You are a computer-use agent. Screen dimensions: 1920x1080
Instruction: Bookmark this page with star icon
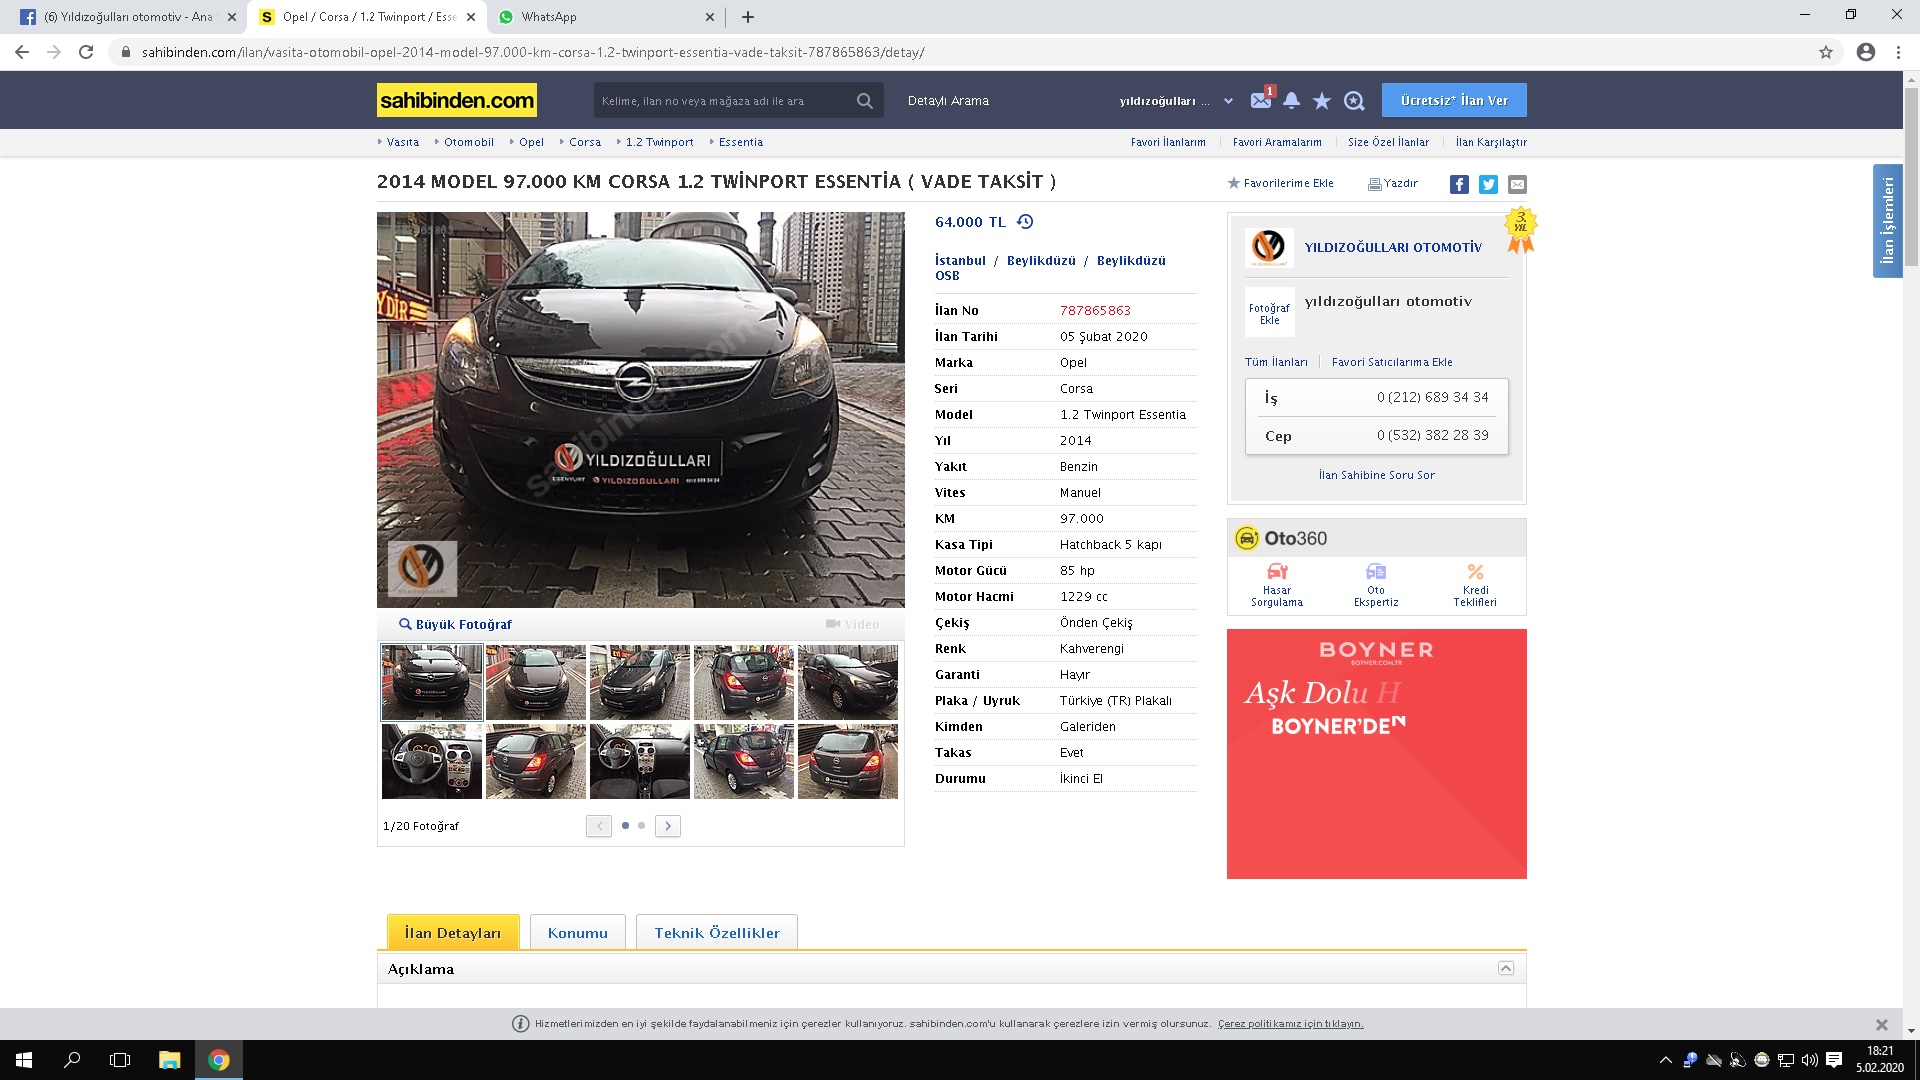tap(1826, 52)
